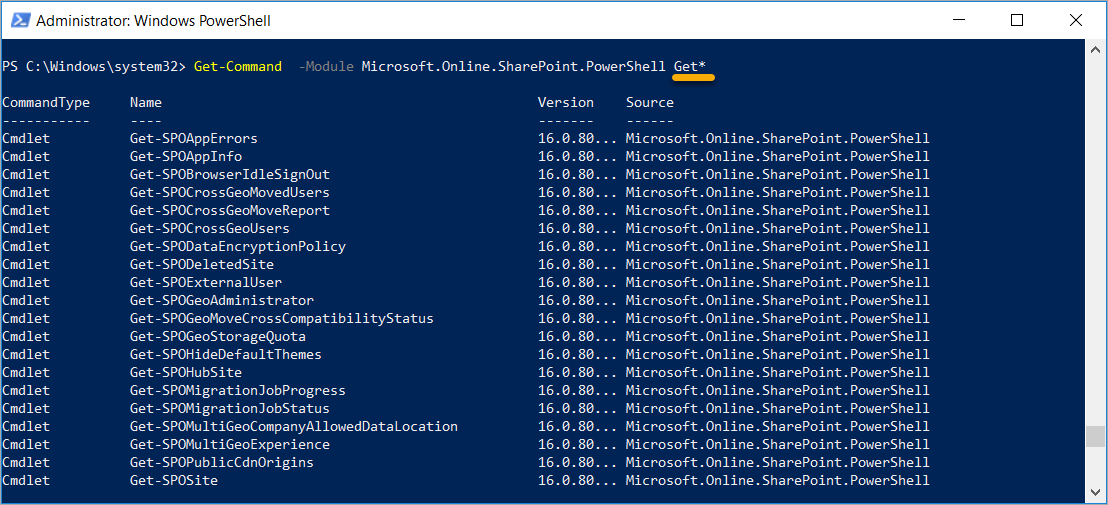Select the Get-SPOMultiGeoExperience entry
This screenshot has width=1108, height=505.
[x=230, y=445]
